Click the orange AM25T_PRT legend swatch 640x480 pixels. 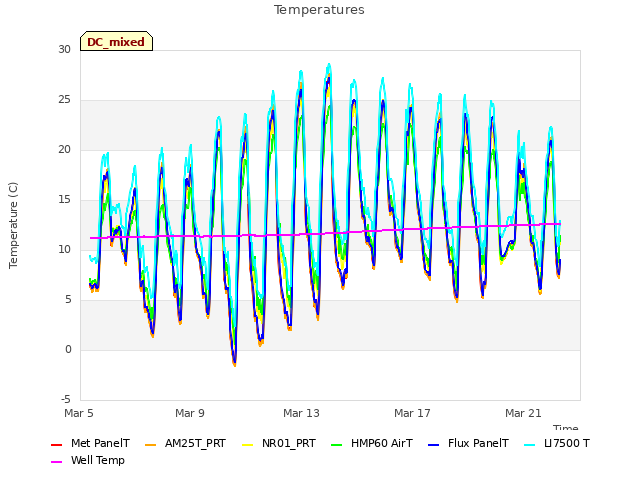point(151,444)
